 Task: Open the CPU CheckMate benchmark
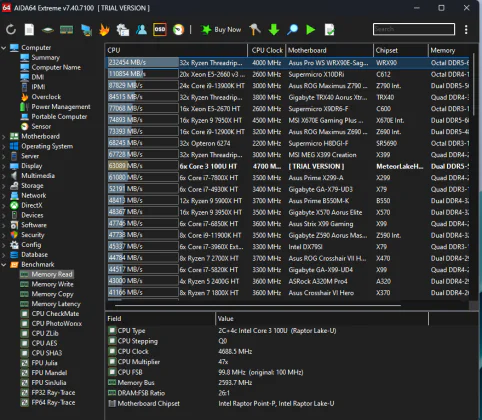tap(55, 314)
